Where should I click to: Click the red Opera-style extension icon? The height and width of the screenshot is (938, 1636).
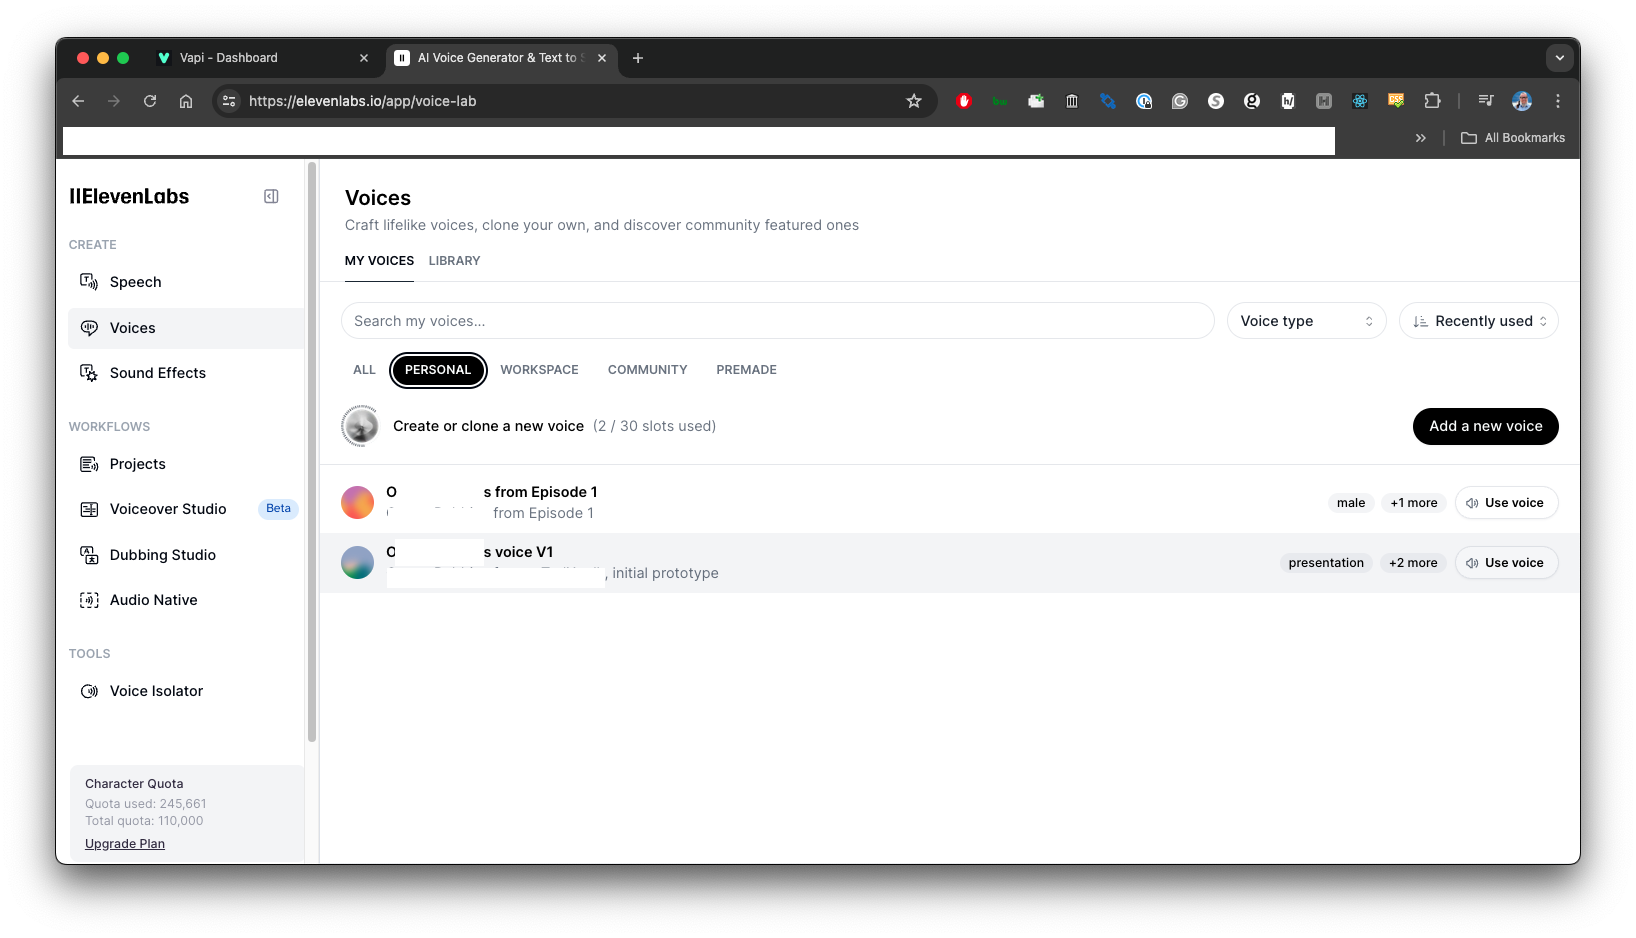point(964,101)
